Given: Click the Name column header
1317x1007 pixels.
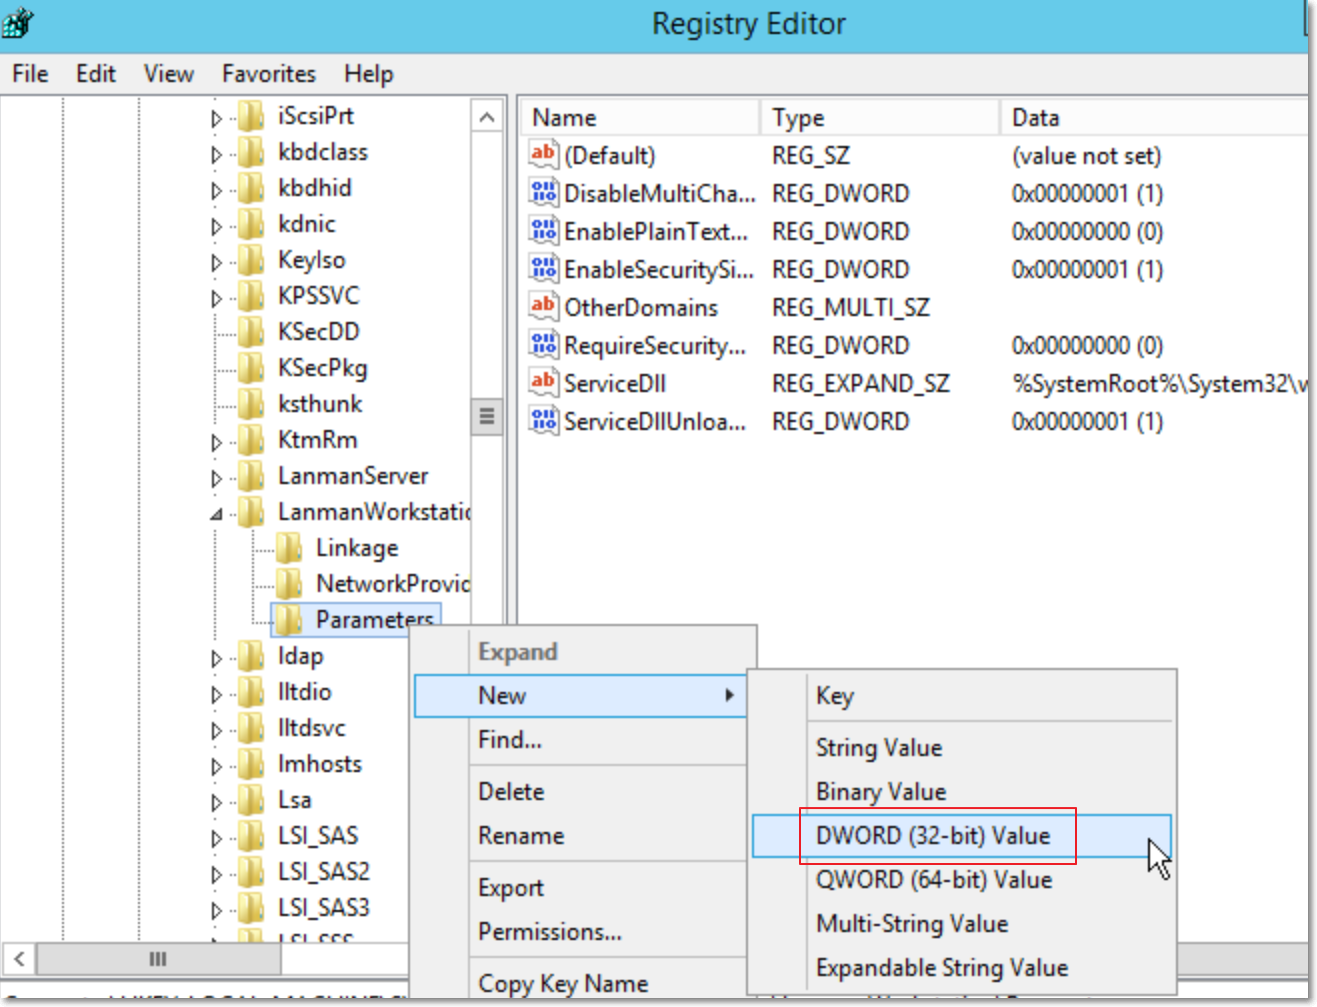Looking at the screenshot, I should coord(564,118).
